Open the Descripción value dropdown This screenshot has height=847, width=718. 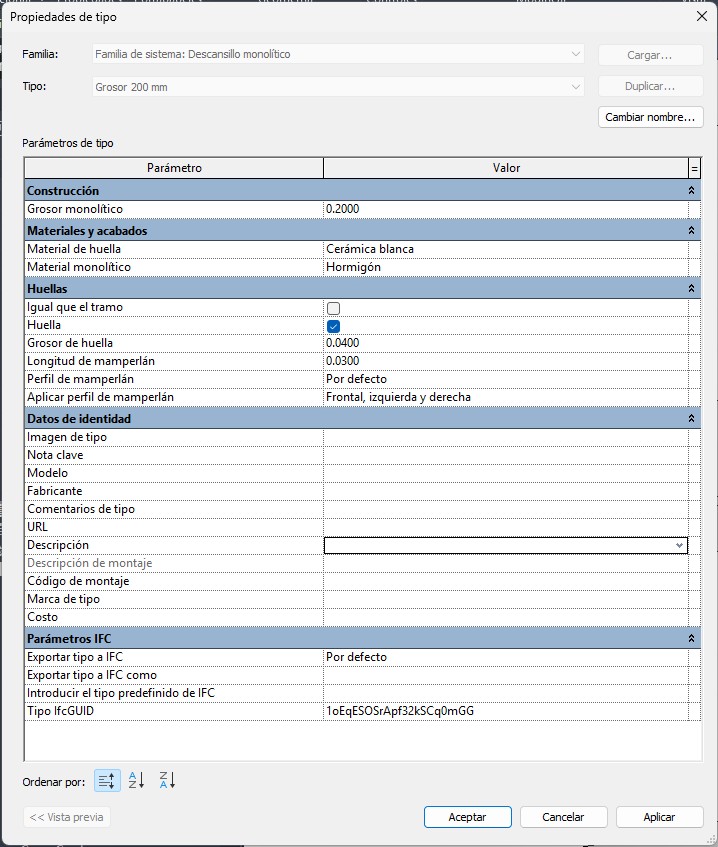(x=680, y=546)
